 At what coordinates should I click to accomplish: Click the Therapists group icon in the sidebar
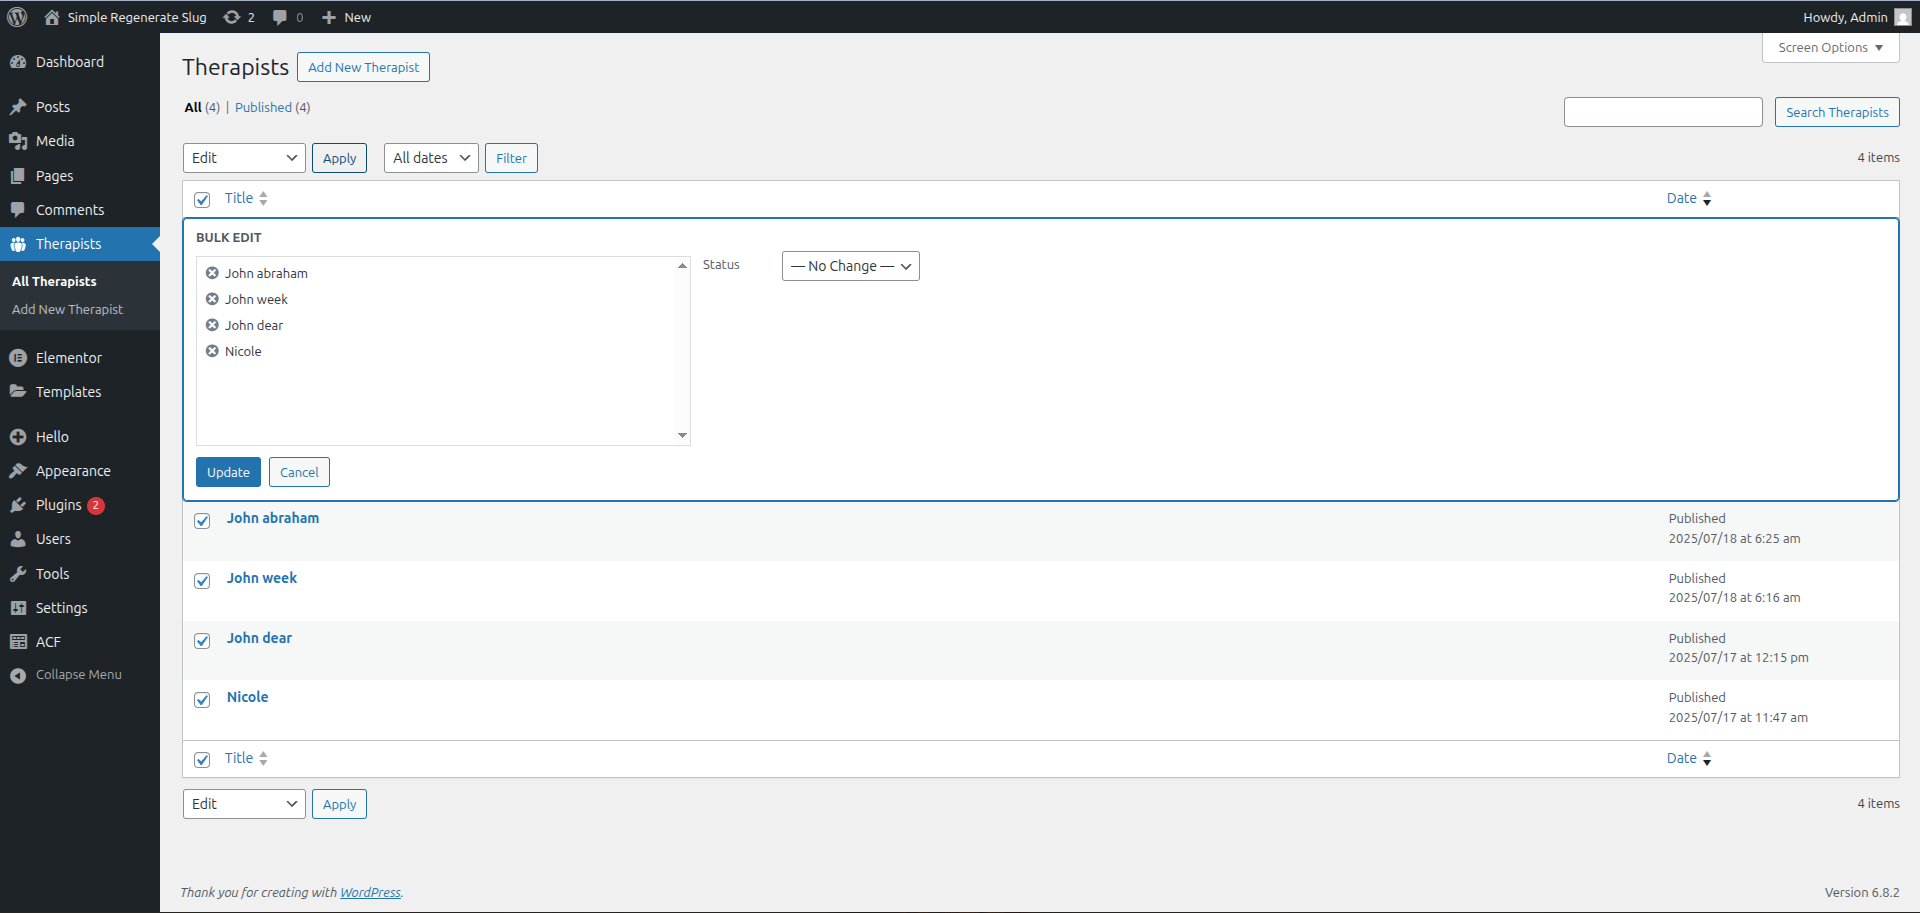click(18, 244)
